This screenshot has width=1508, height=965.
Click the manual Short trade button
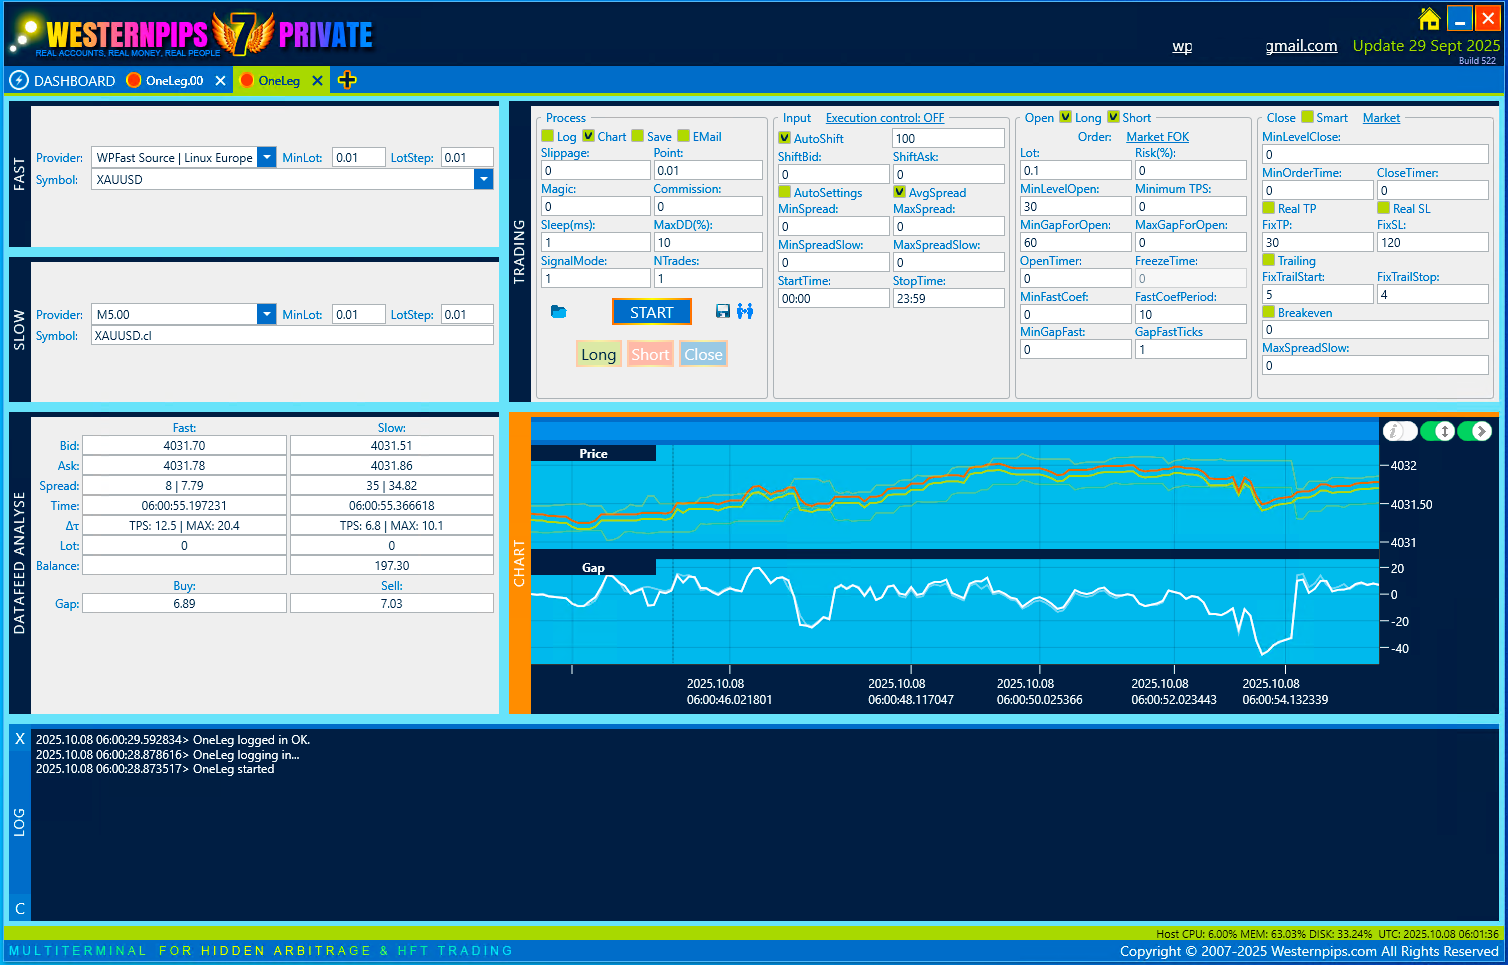[650, 354]
